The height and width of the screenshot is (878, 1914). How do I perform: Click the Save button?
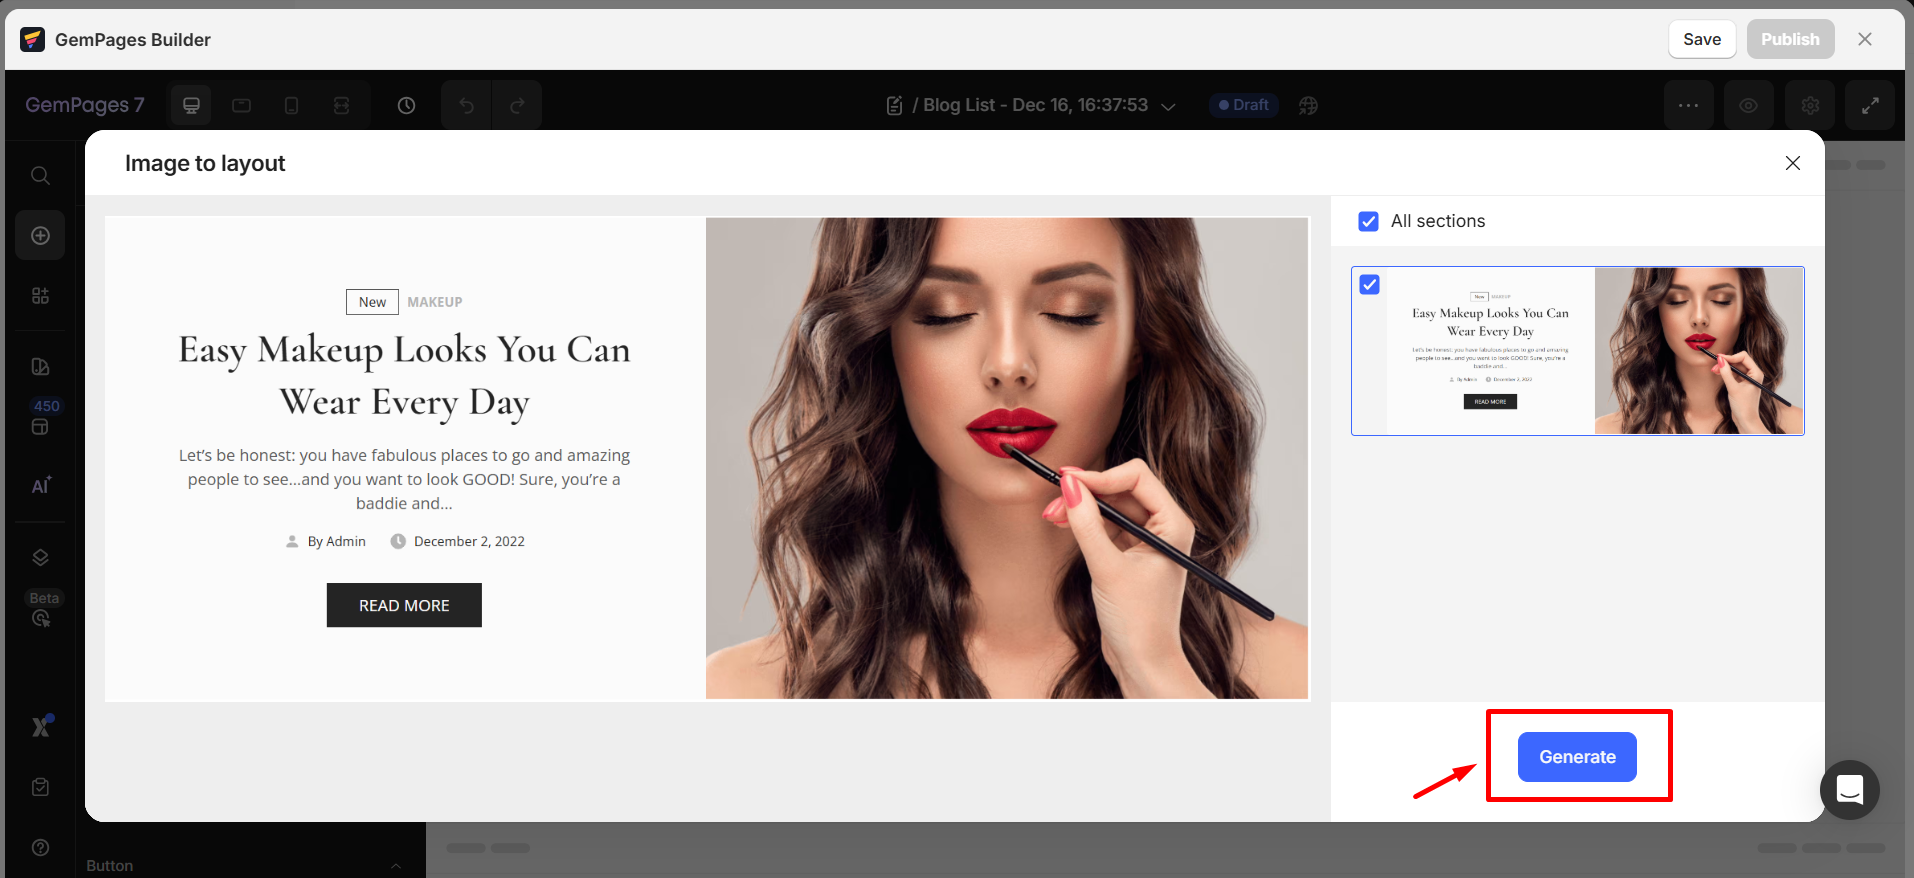[1701, 39]
